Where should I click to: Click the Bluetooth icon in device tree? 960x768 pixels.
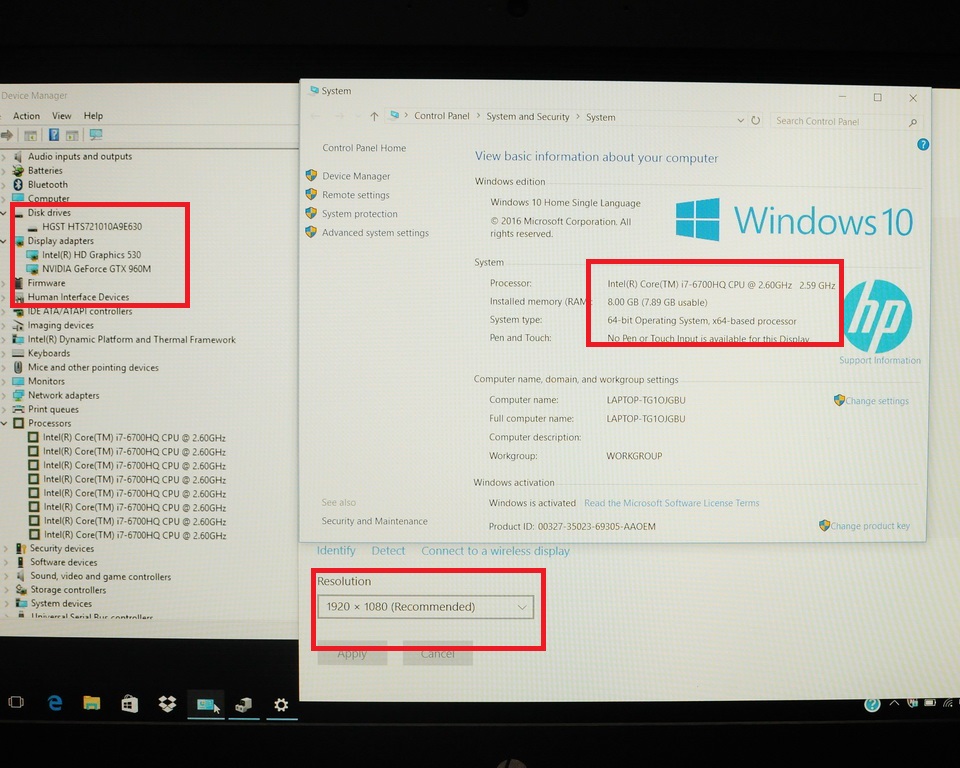pos(18,184)
